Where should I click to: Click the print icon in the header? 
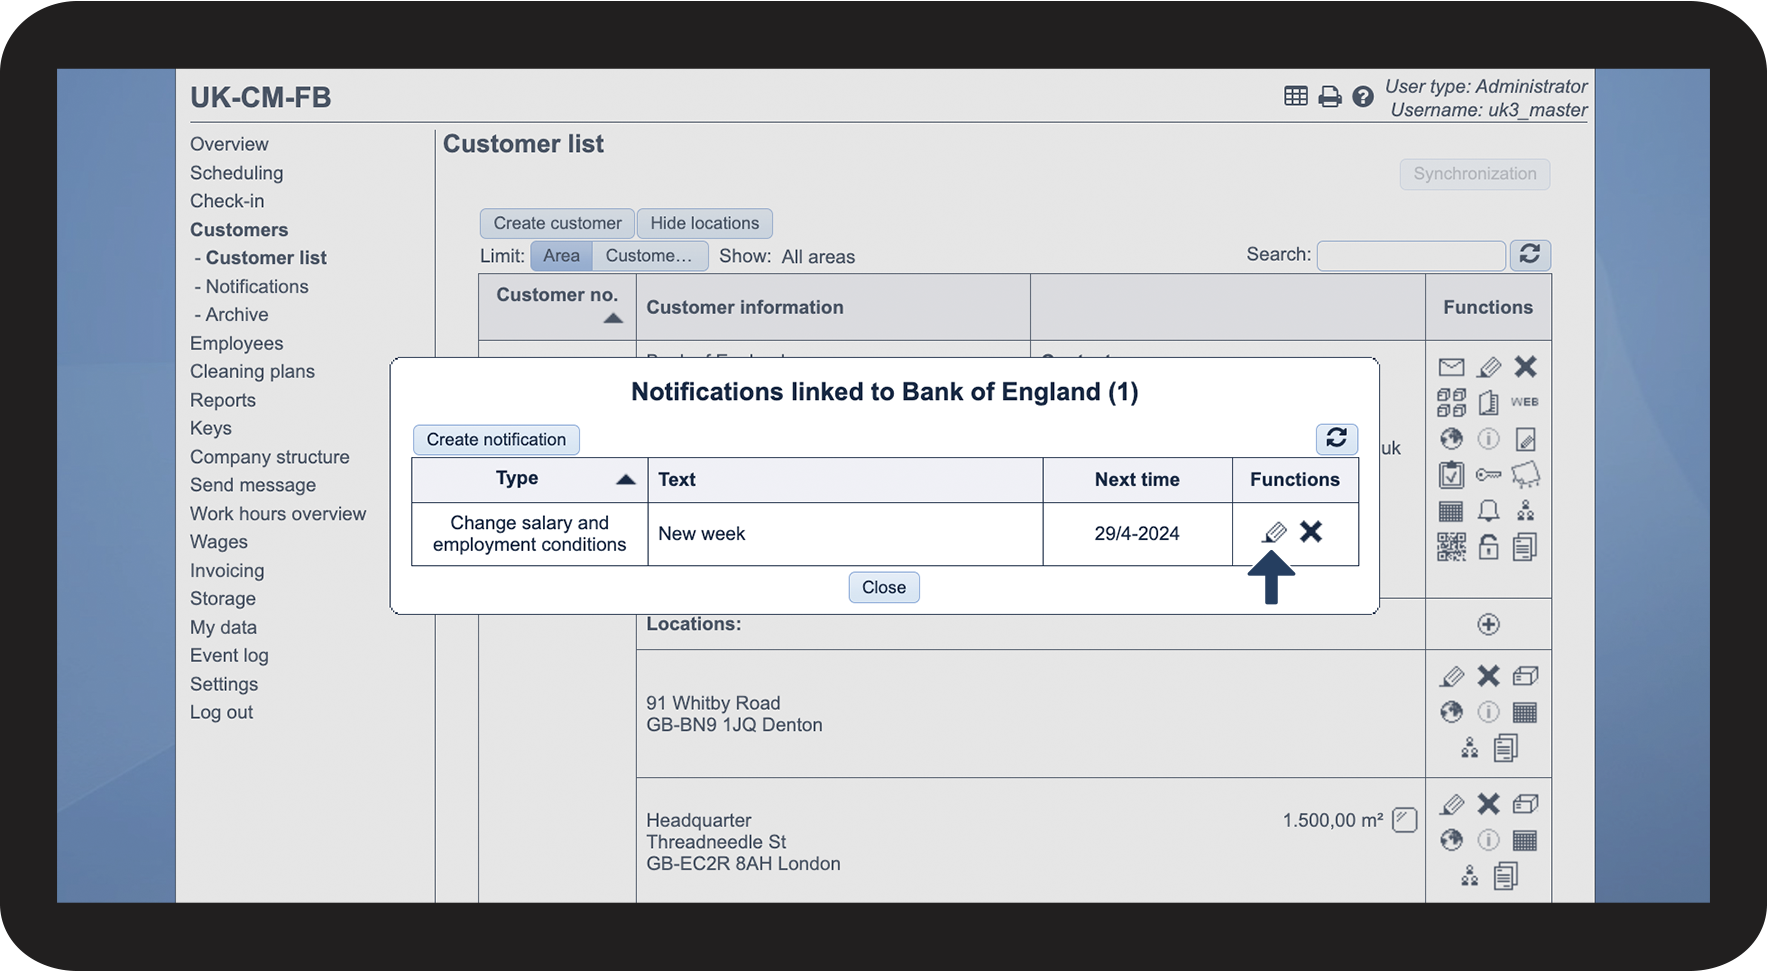[1329, 97]
